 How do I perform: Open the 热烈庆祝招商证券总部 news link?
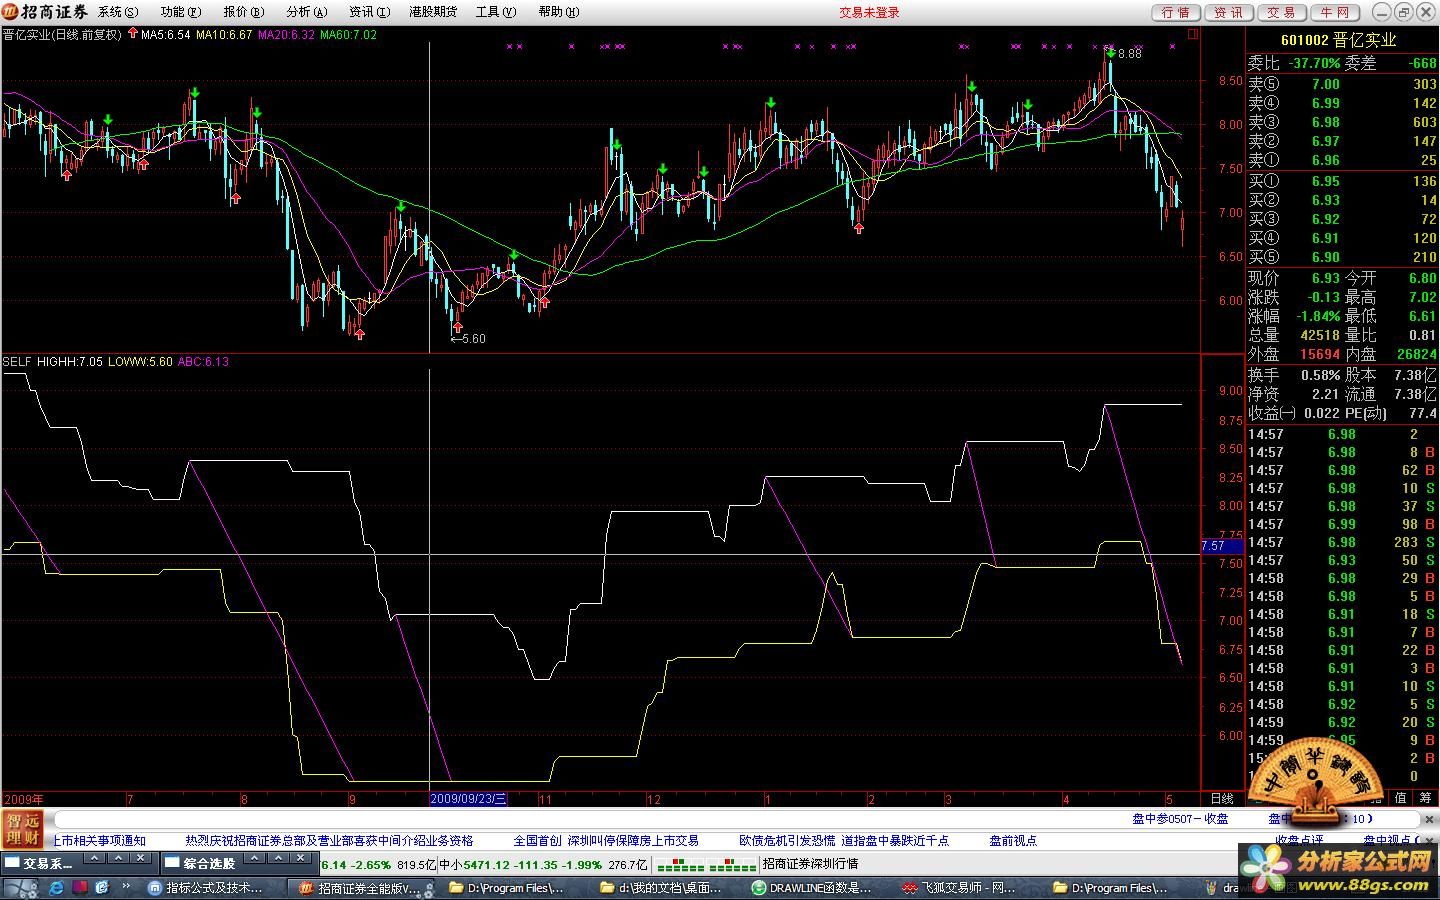pos(329,841)
